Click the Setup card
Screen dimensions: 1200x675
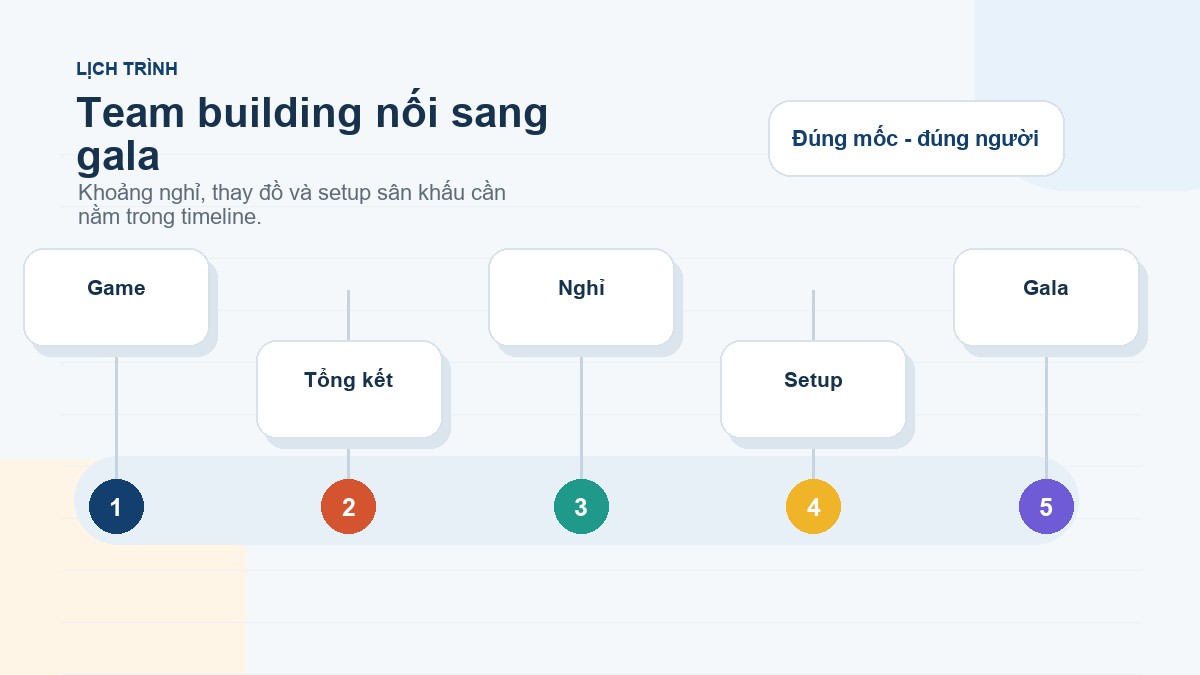tap(813, 389)
